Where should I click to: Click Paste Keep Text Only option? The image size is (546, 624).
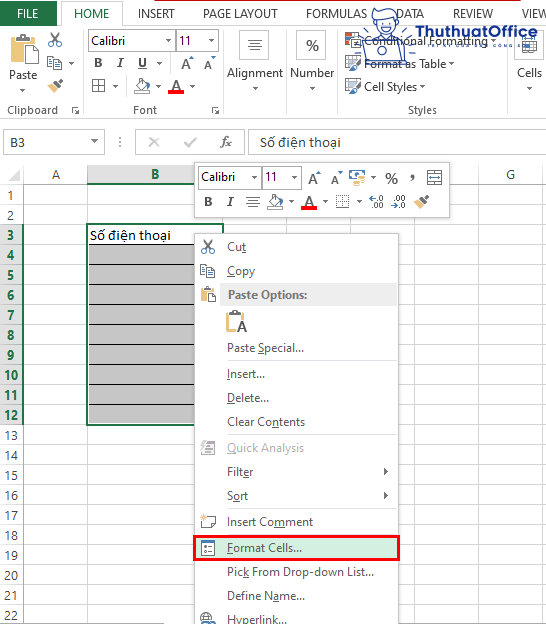(x=236, y=322)
